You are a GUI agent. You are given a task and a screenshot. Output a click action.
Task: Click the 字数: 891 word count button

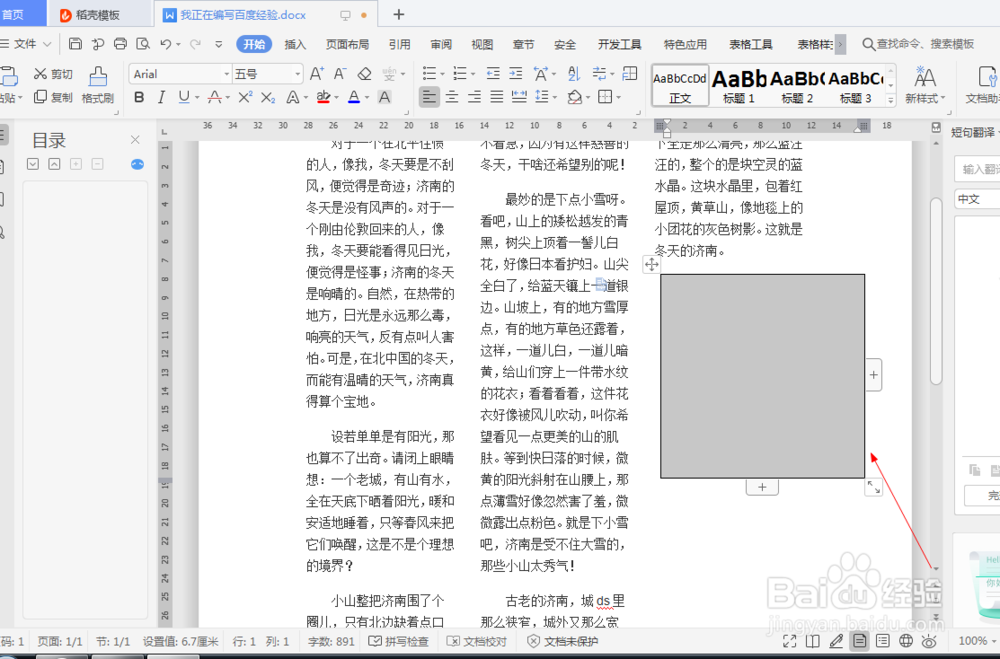[x=330, y=641]
